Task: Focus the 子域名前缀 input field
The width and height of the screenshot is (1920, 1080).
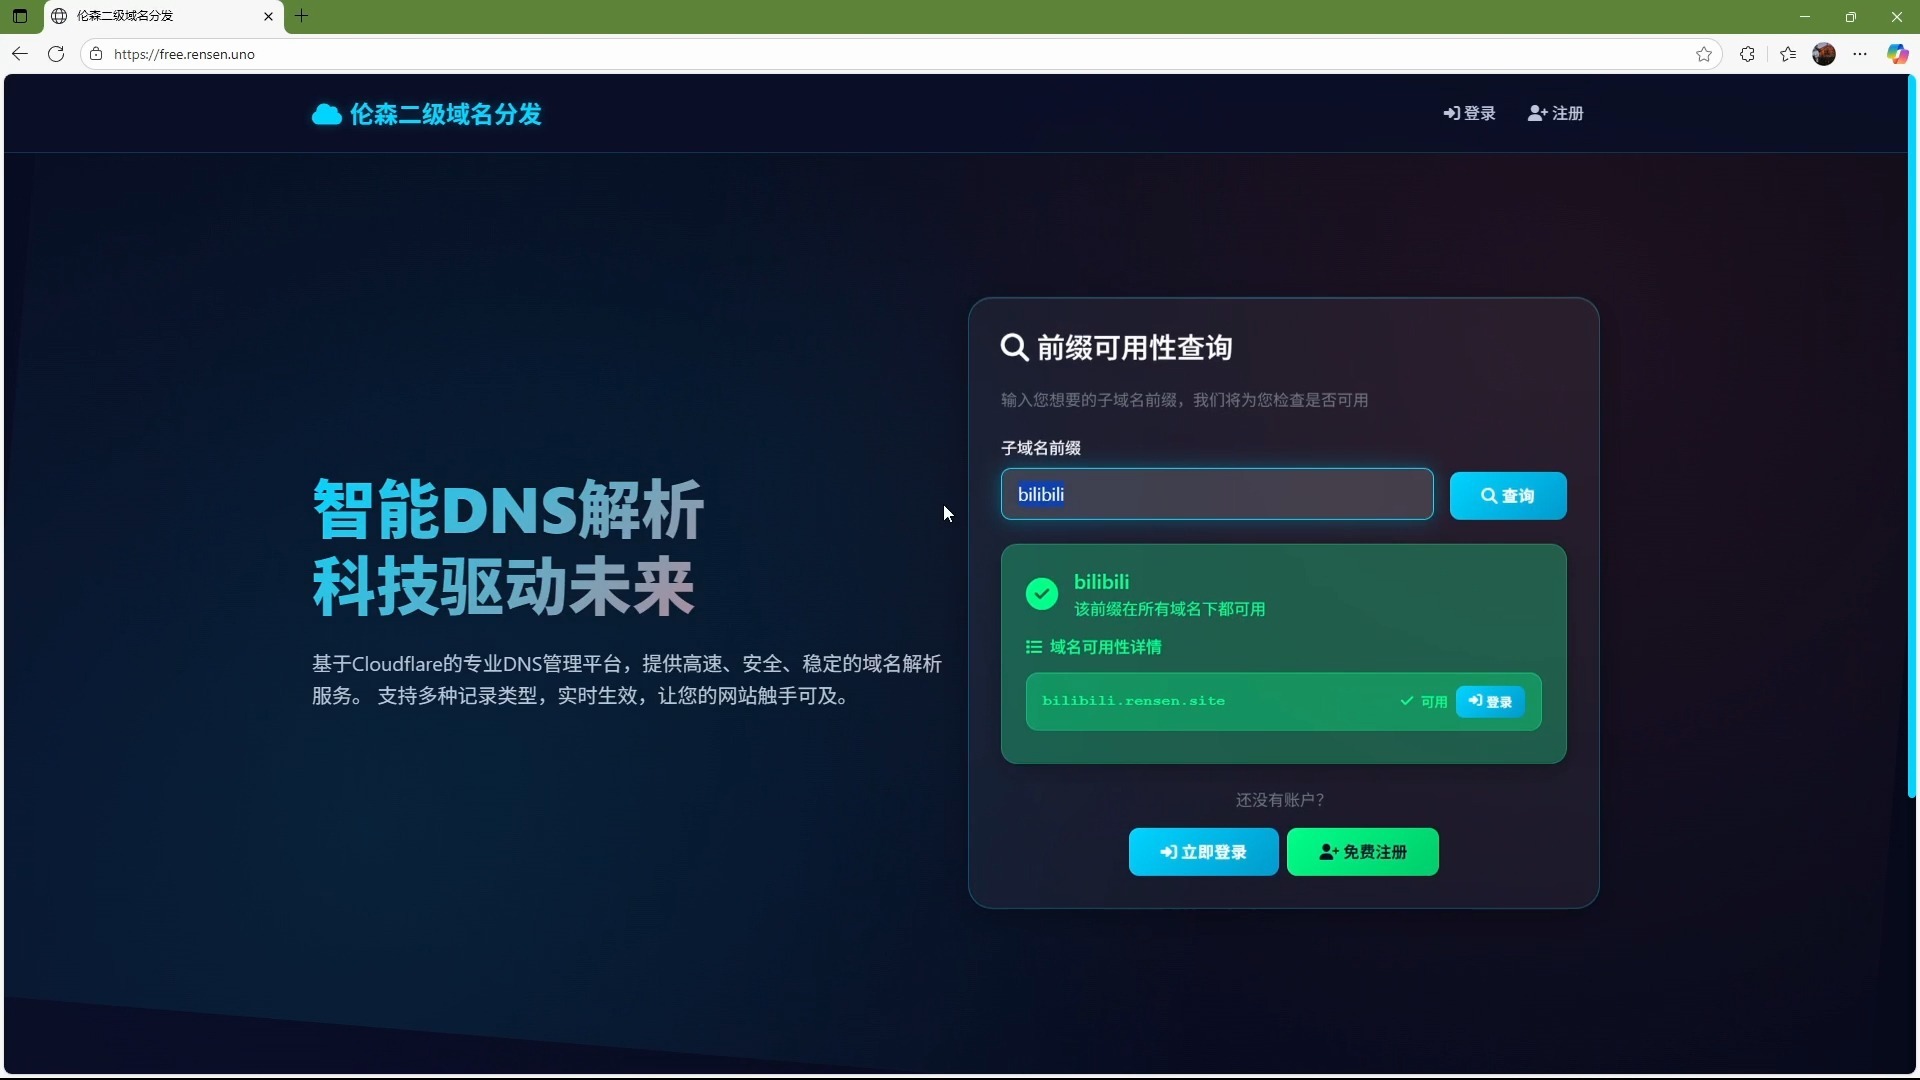Action: pyautogui.click(x=1217, y=494)
